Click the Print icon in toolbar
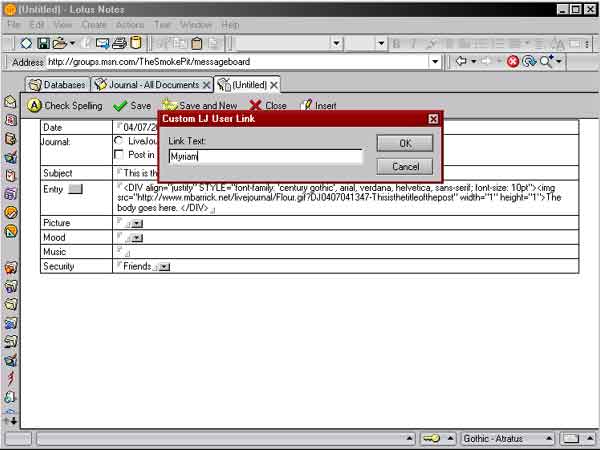 119,43
